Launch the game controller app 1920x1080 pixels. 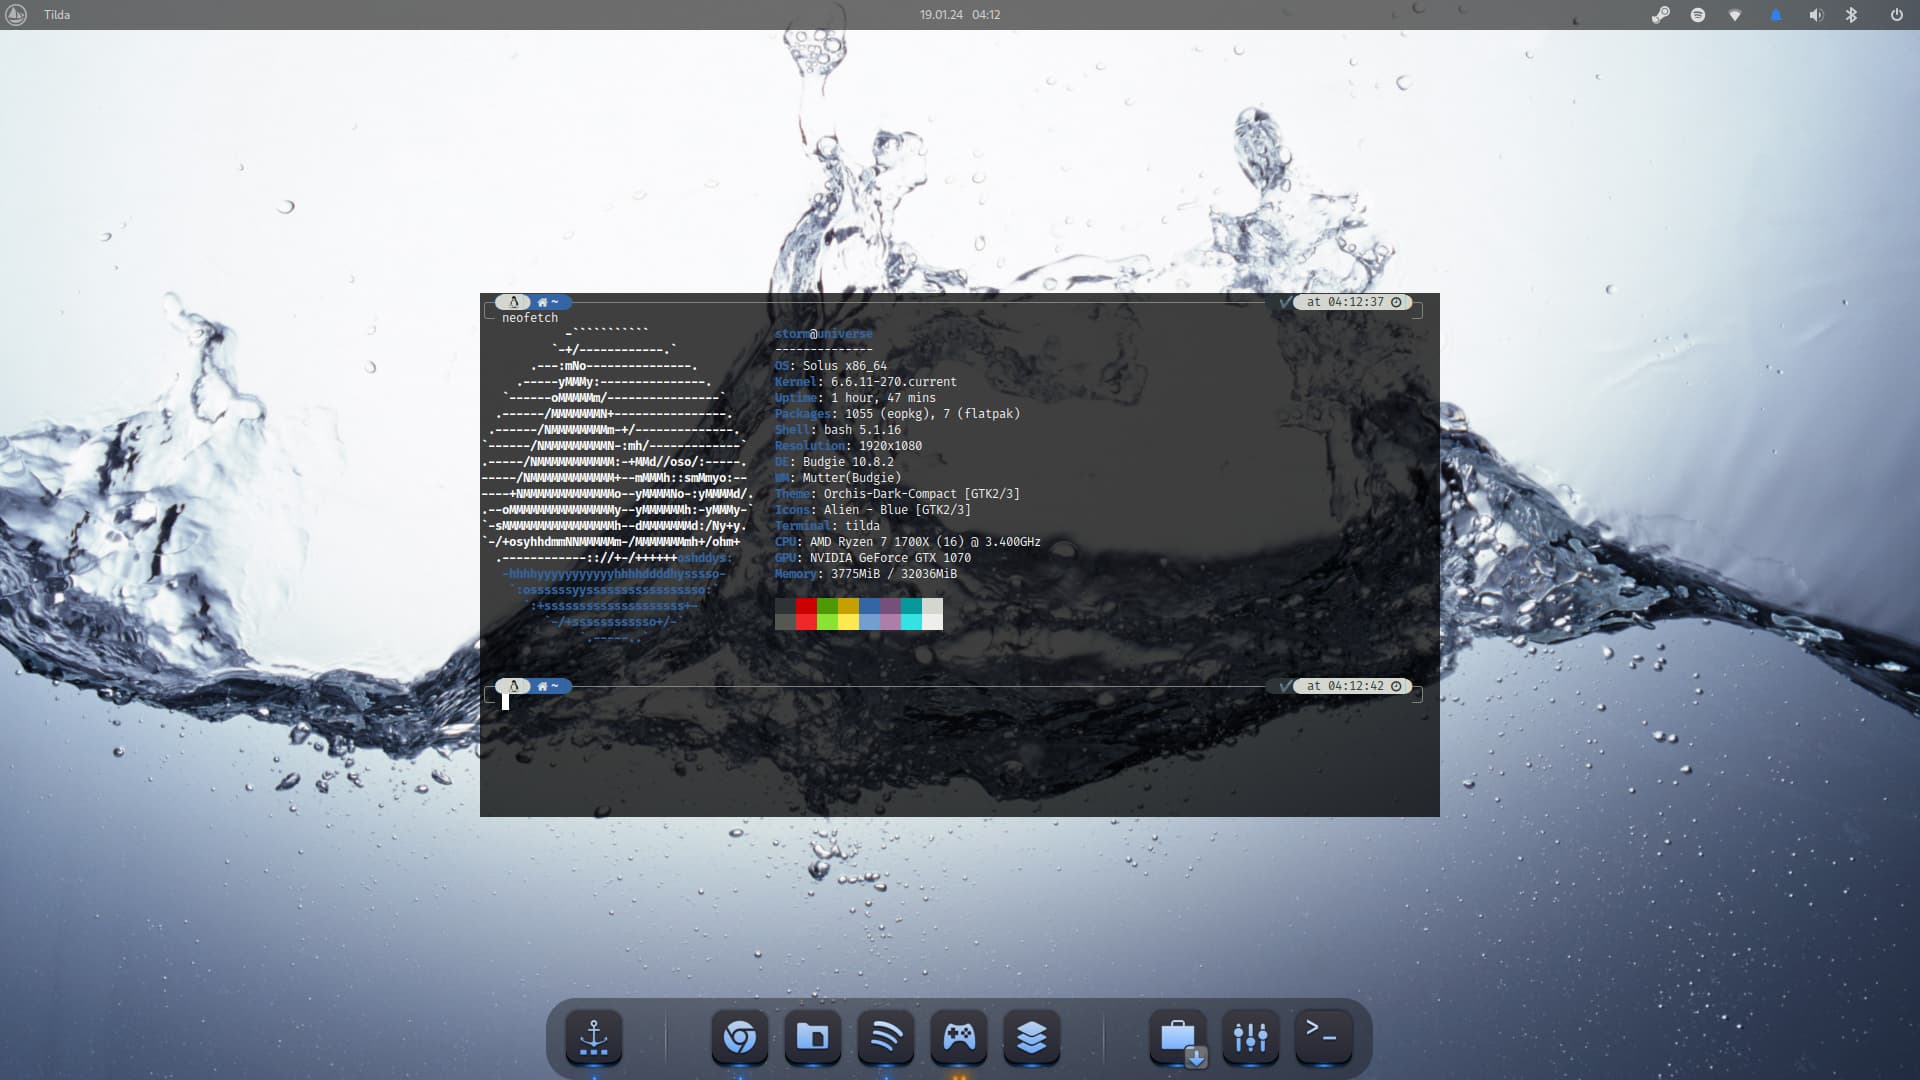(959, 1037)
